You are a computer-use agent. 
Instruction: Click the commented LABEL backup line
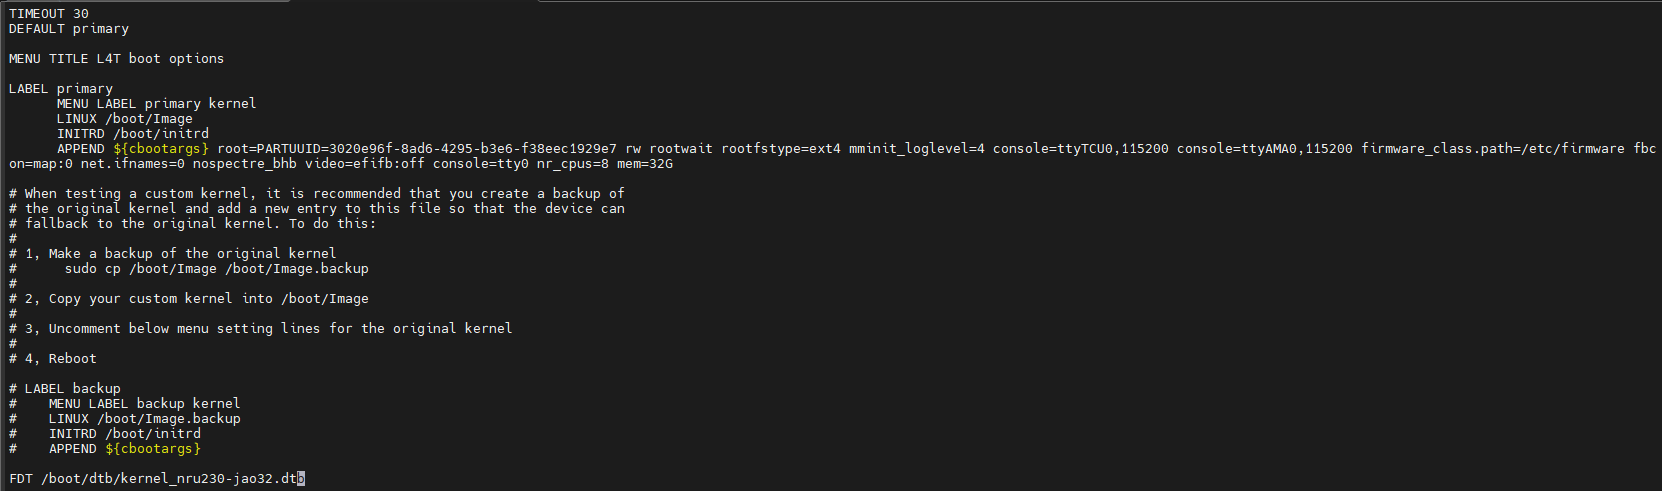point(72,389)
